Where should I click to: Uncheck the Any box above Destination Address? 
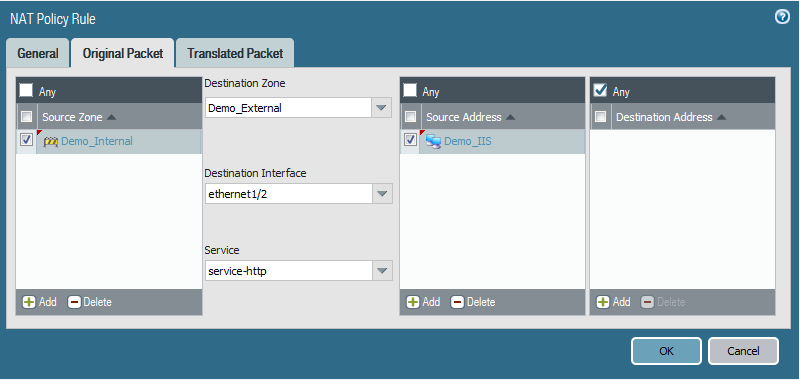click(x=601, y=90)
